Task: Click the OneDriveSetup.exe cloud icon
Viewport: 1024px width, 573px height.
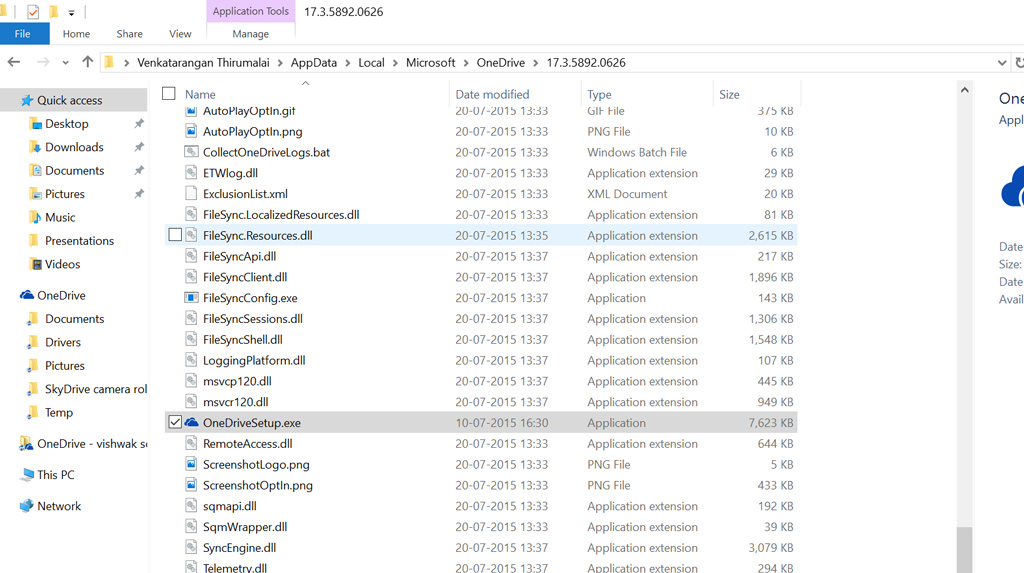Action: coord(191,423)
